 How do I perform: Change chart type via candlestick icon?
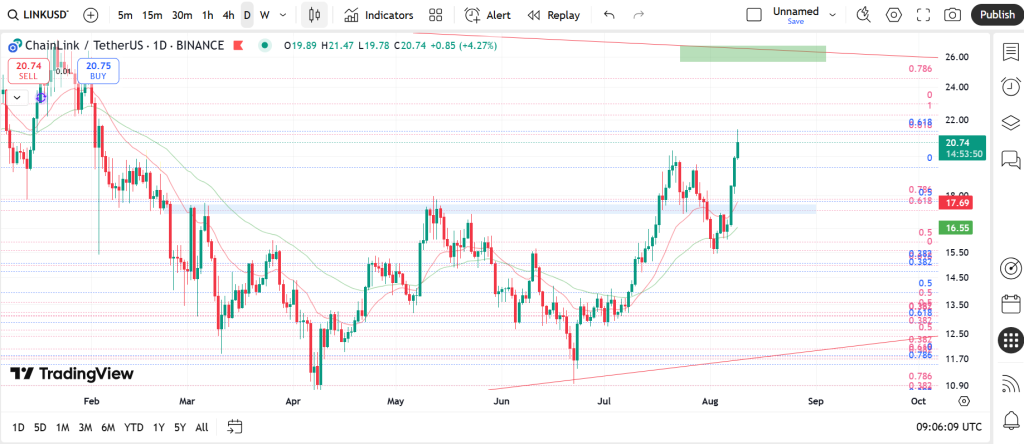pos(315,14)
